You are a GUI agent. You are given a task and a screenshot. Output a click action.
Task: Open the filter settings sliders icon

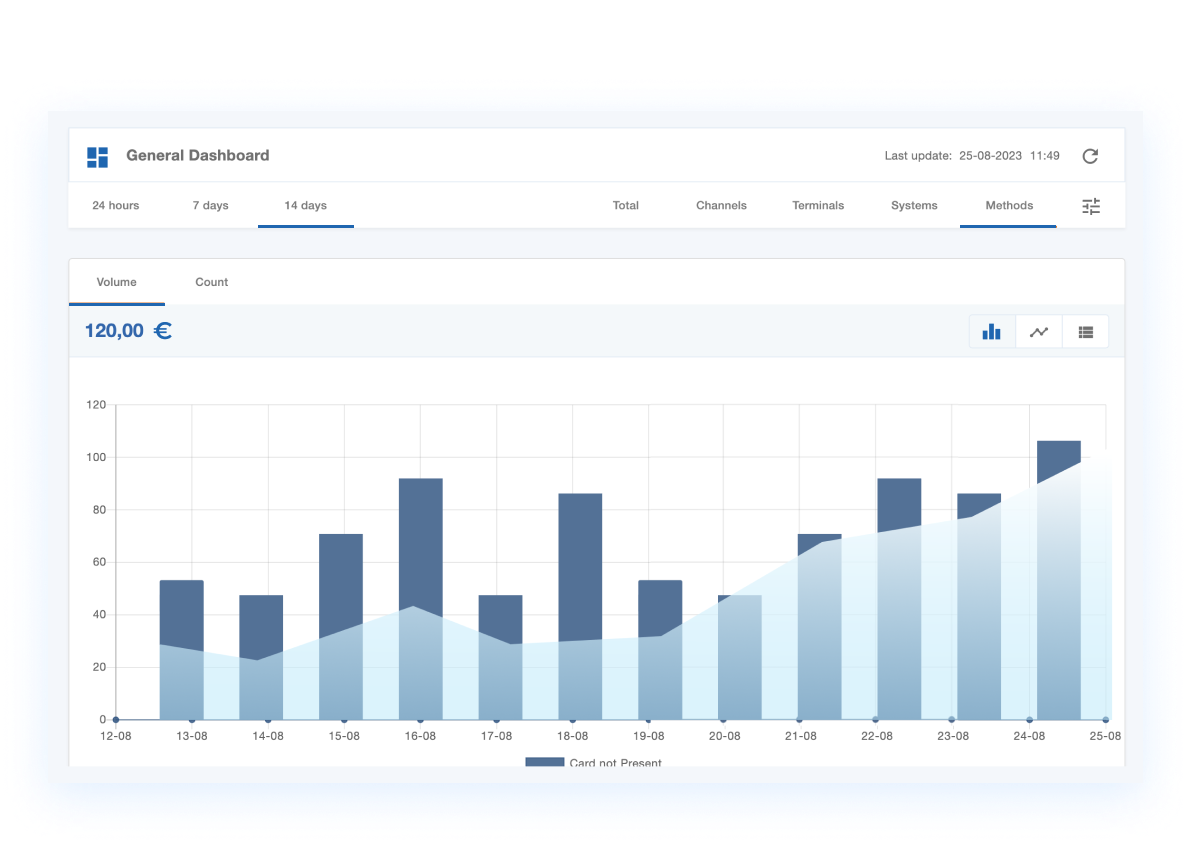[1090, 206]
